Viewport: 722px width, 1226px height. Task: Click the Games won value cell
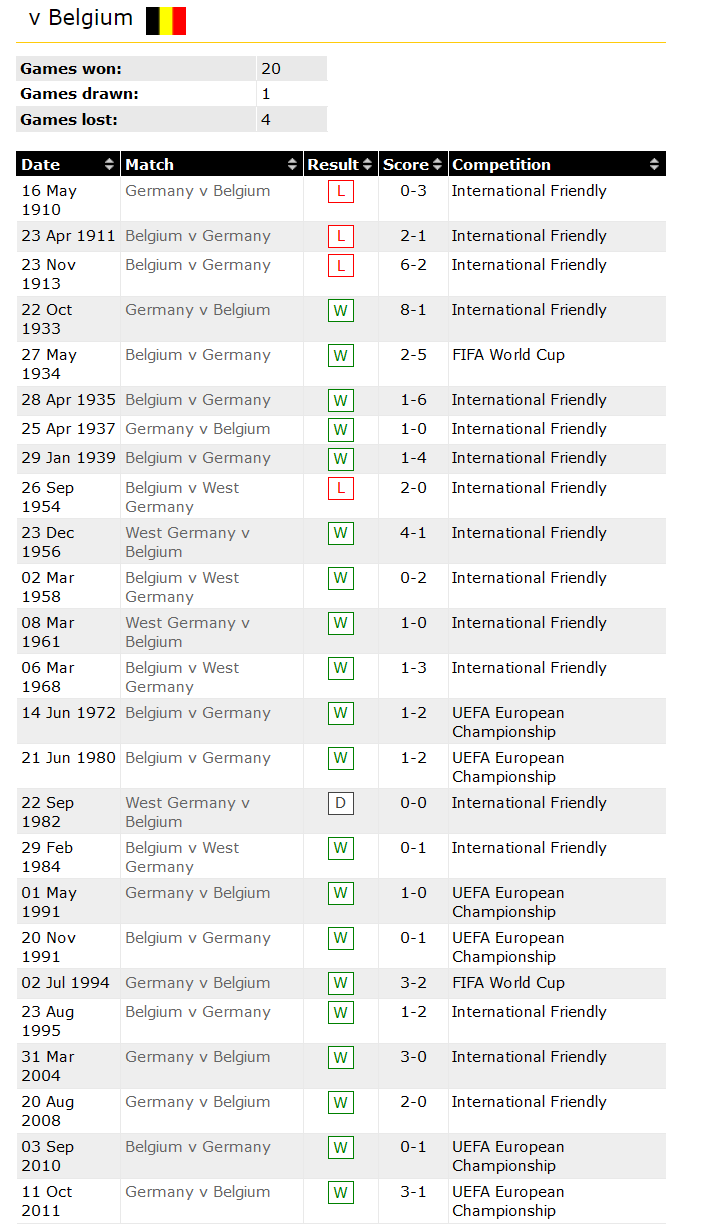(291, 69)
